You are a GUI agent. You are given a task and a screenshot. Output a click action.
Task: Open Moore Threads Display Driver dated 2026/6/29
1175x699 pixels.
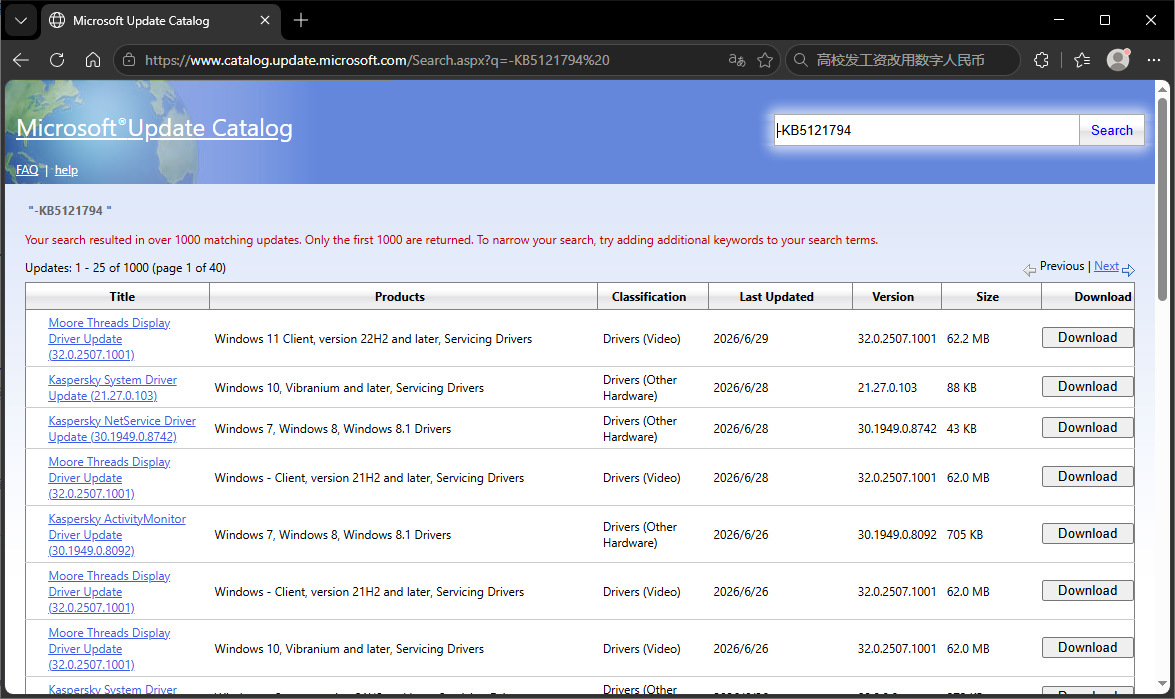tap(109, 339)
